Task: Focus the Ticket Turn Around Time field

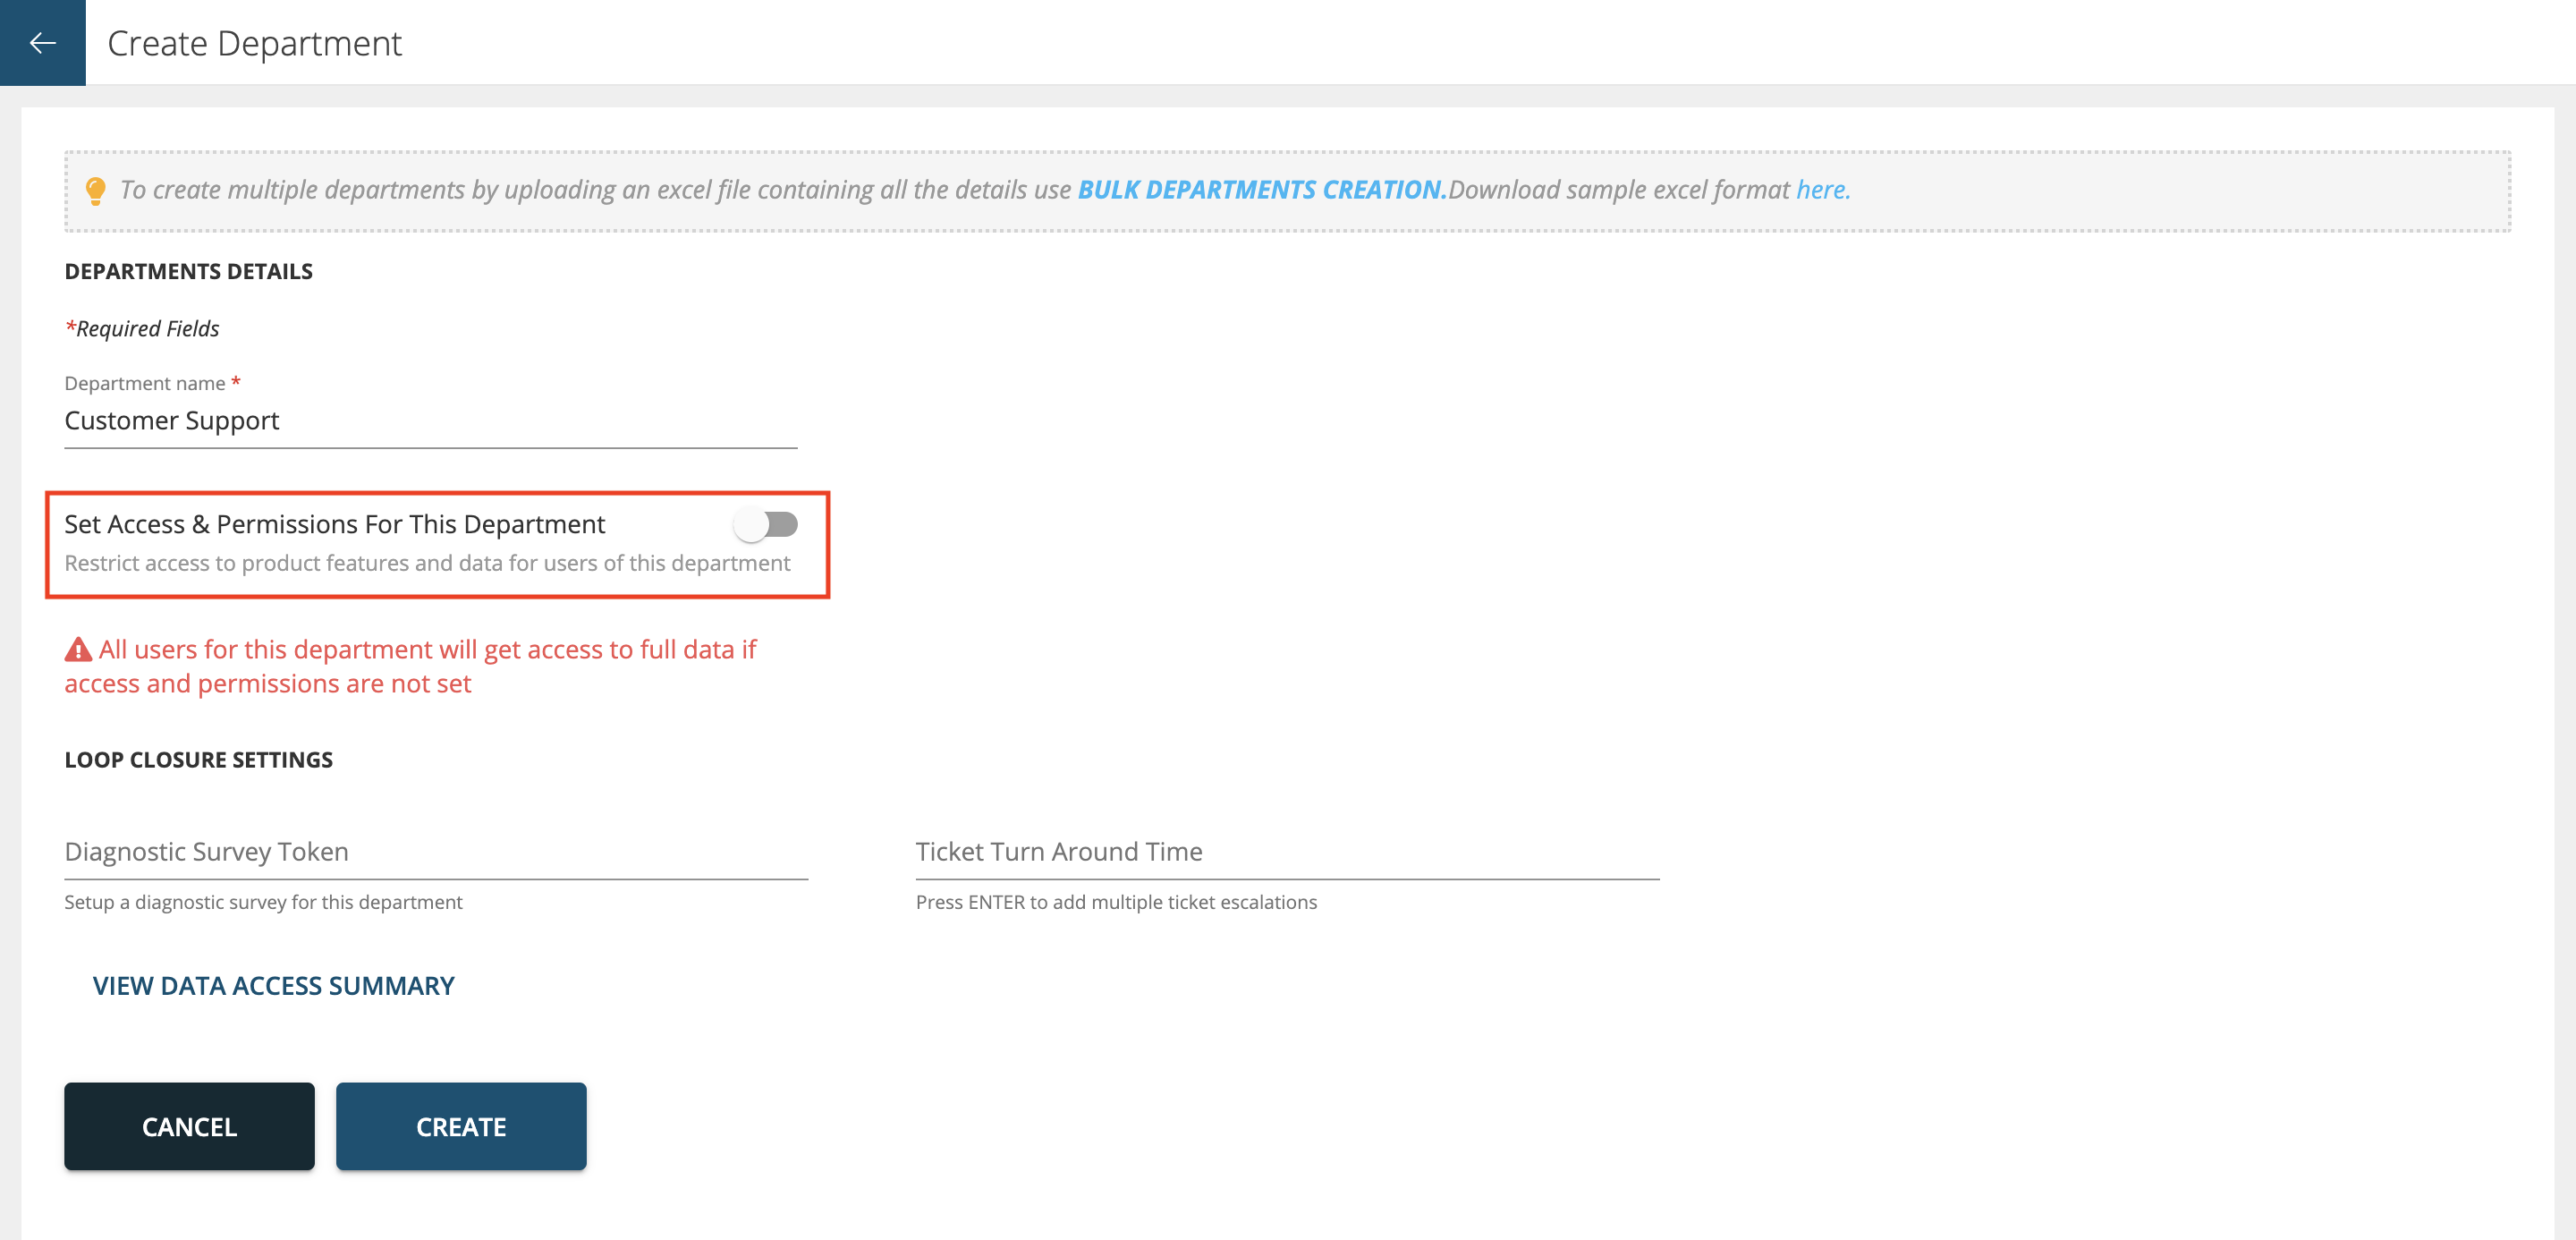Action: 1287,852
